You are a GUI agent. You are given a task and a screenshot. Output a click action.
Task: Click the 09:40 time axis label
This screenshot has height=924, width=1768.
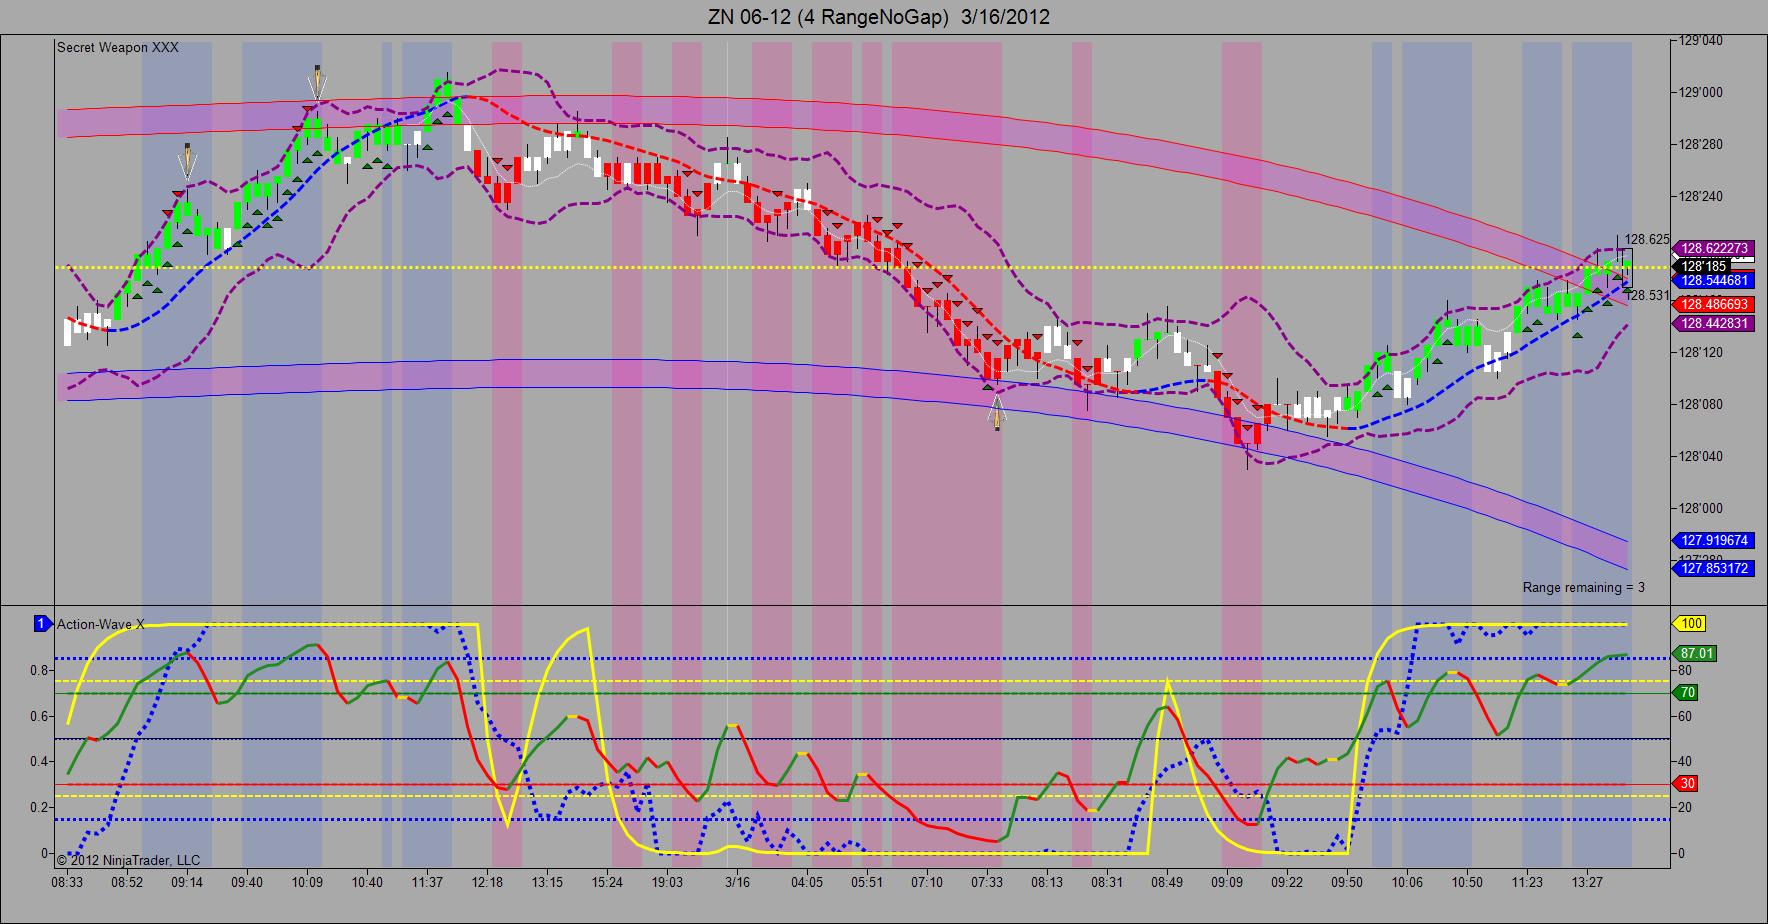pyautogui.click(x=247, y=883)
